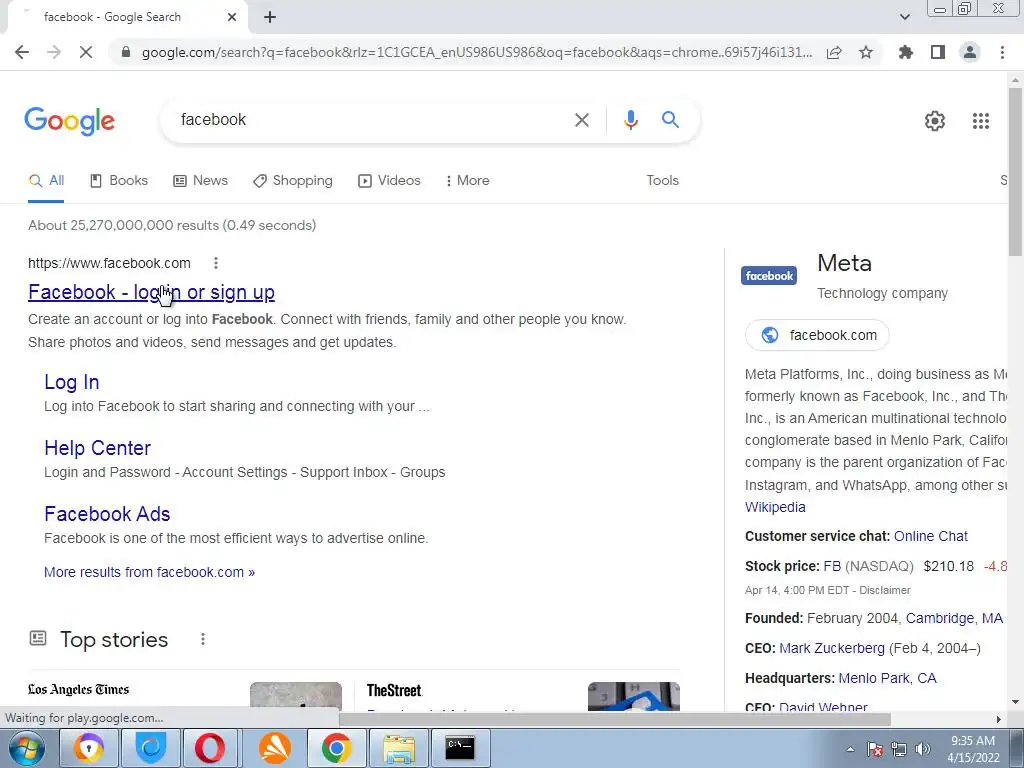Open the Google apps grid

981,121
